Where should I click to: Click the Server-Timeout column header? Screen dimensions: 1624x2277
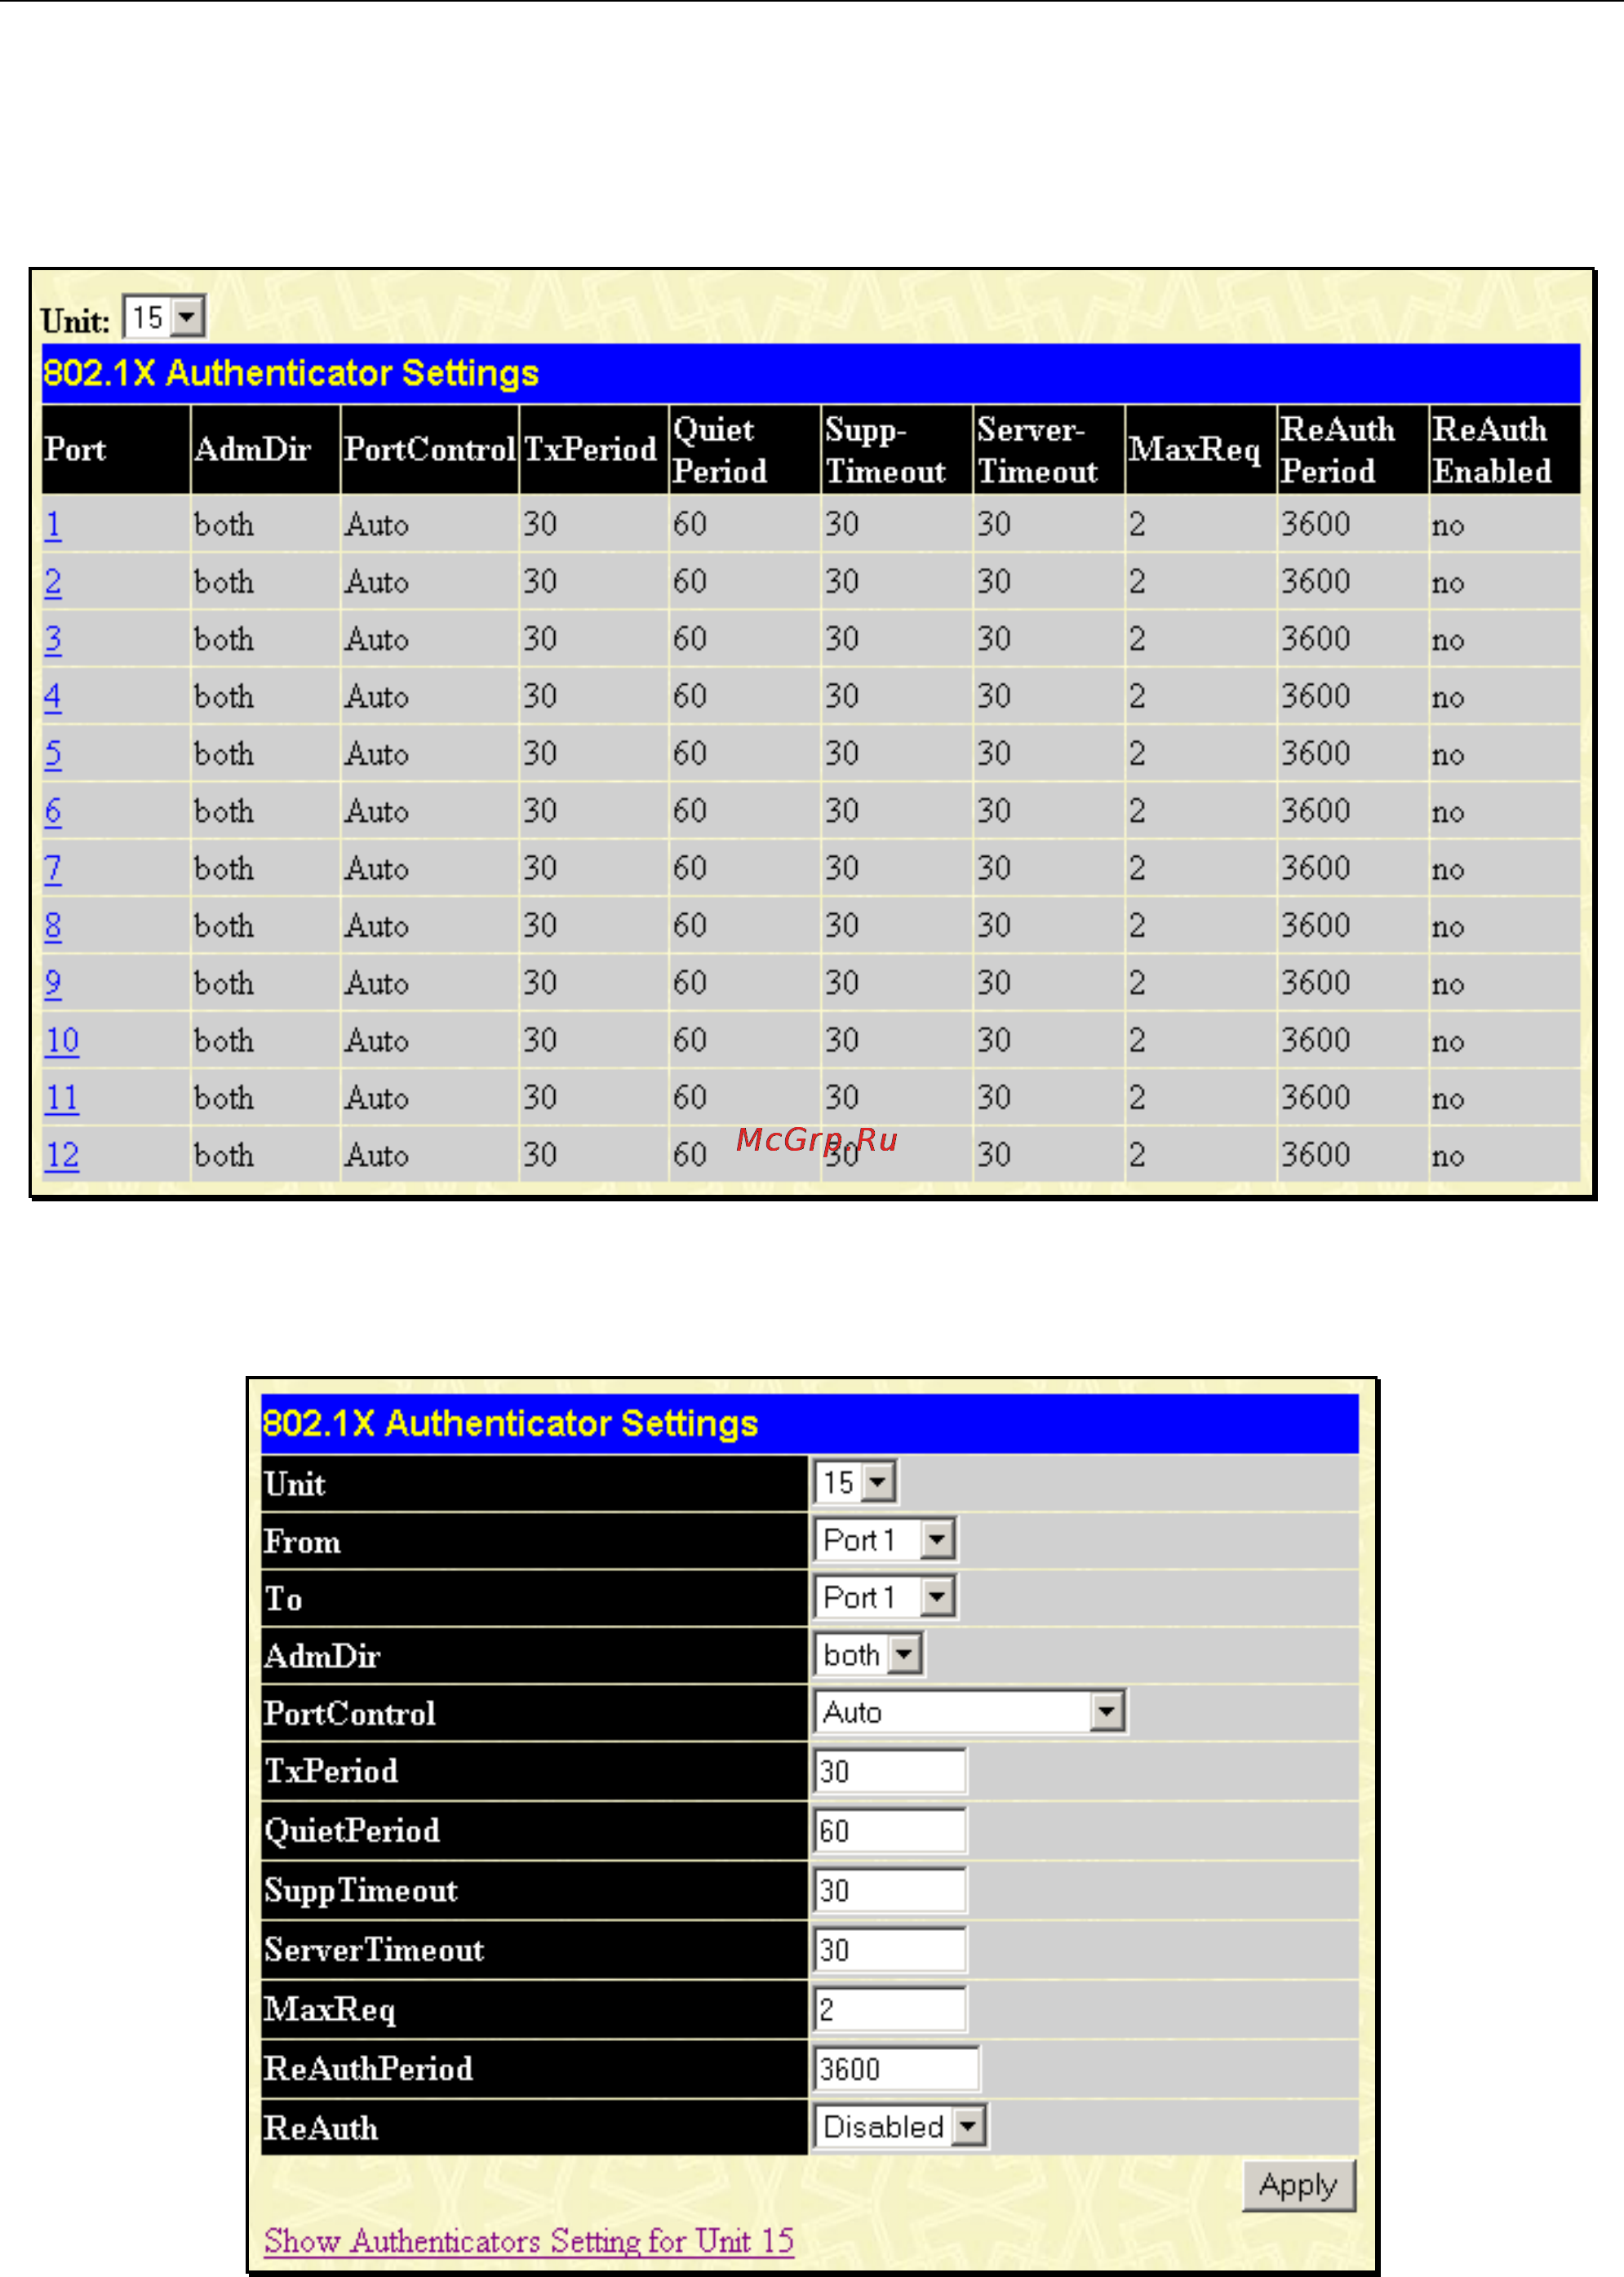[1049, 449]
